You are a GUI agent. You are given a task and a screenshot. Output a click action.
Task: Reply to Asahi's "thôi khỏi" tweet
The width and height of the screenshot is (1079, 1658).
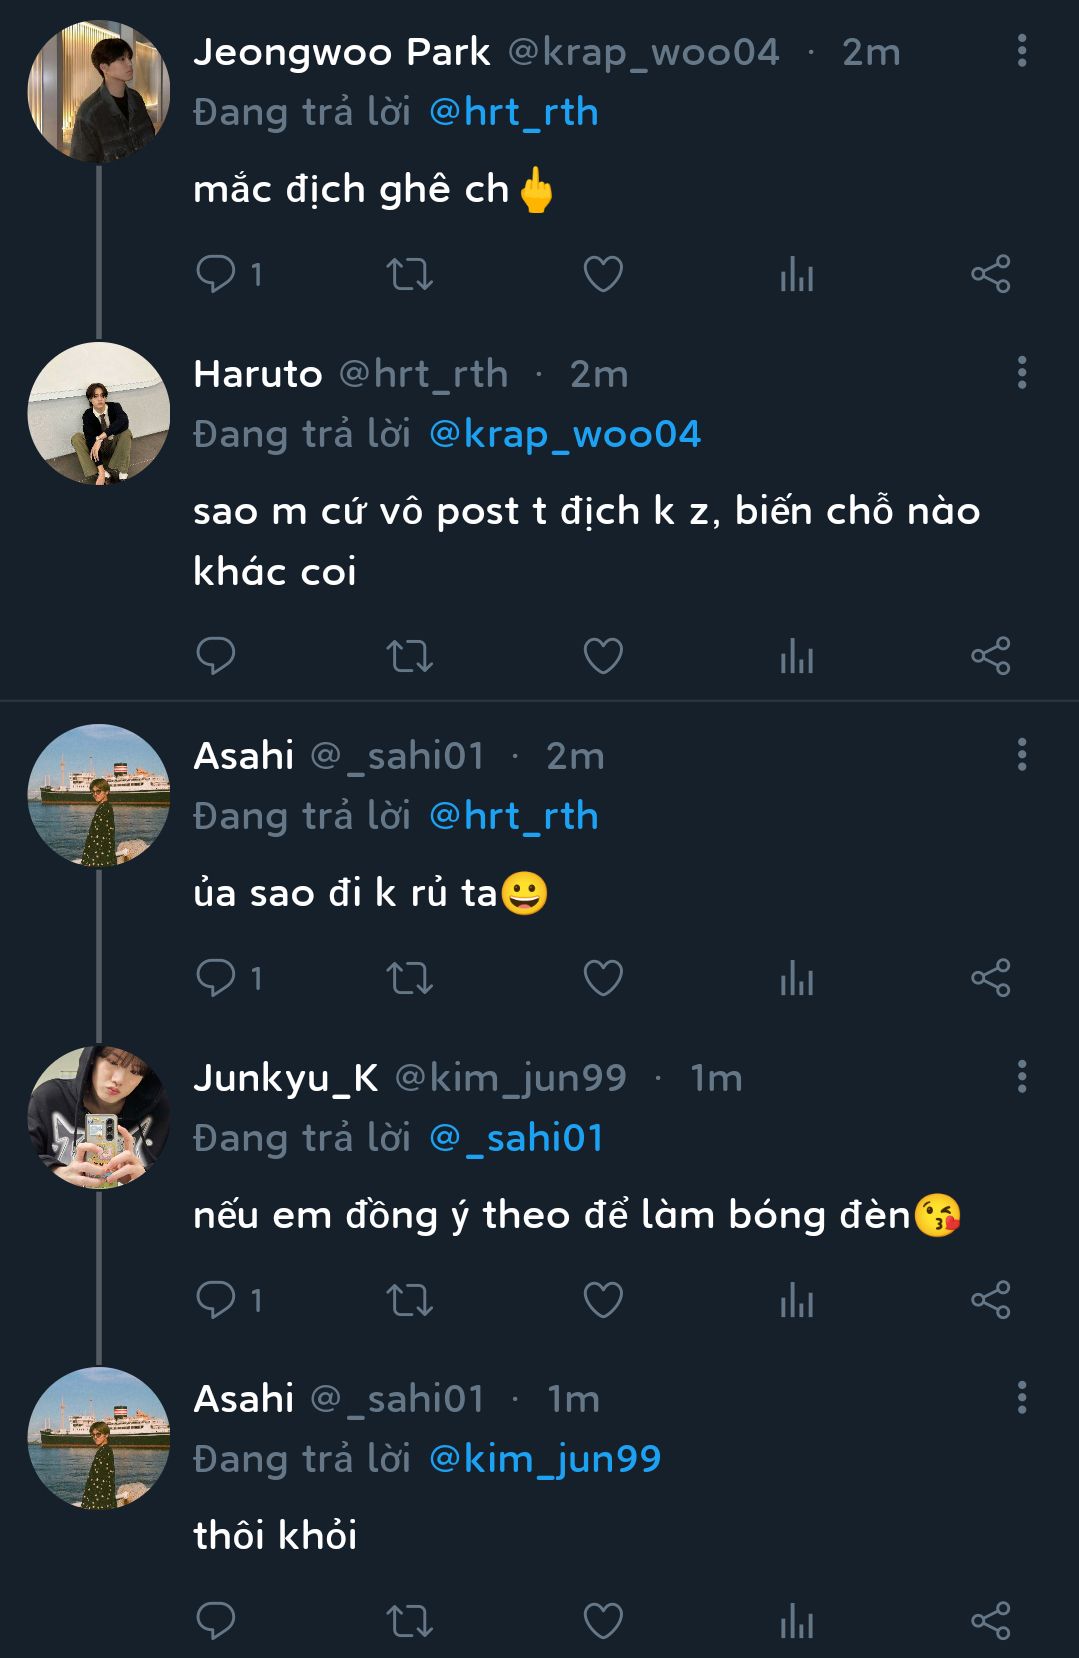click(216, 1620)
